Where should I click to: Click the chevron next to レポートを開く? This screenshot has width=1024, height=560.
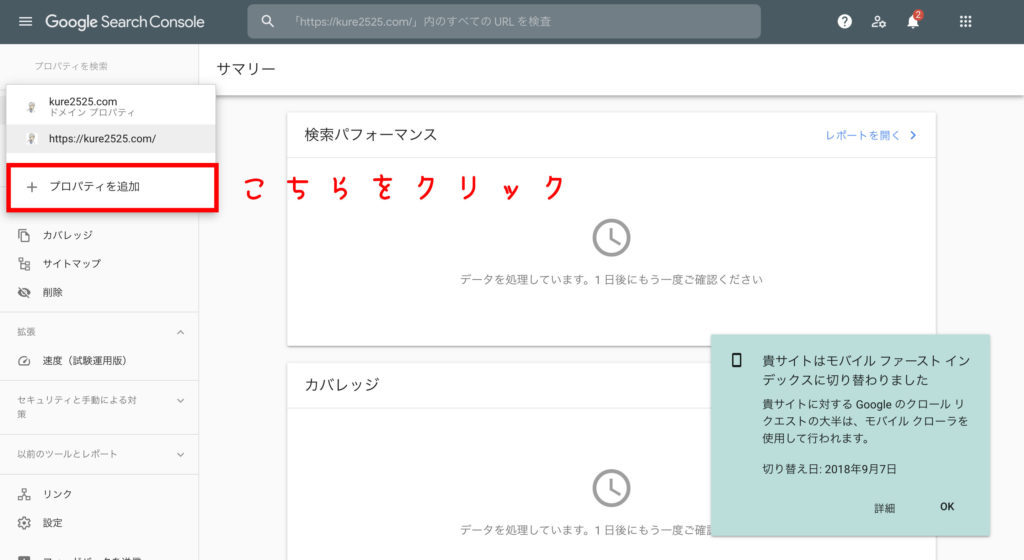(x=913, y=135)
